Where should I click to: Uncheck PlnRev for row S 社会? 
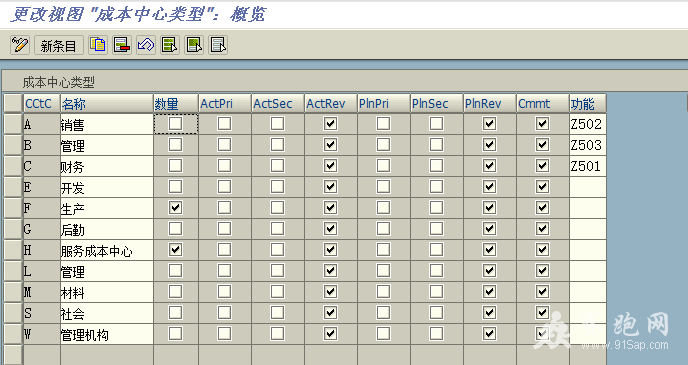click(489, 313)
